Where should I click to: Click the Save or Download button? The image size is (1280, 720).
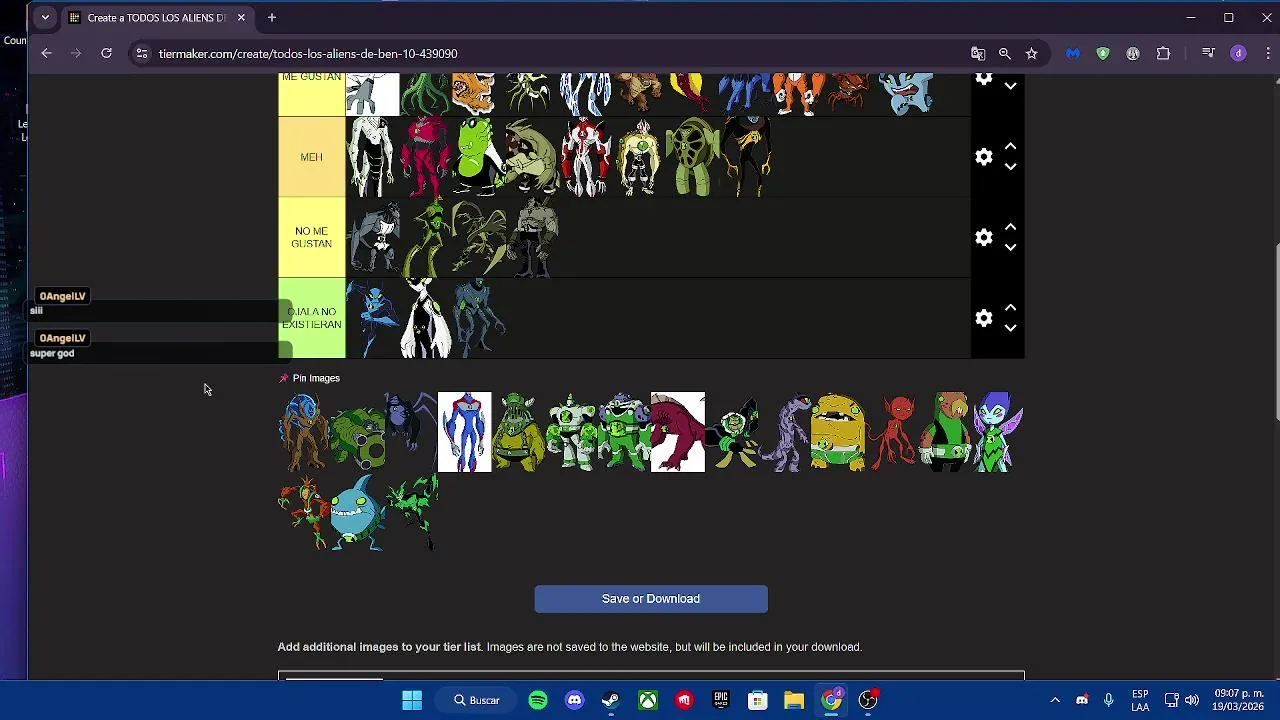coord(651,599)
